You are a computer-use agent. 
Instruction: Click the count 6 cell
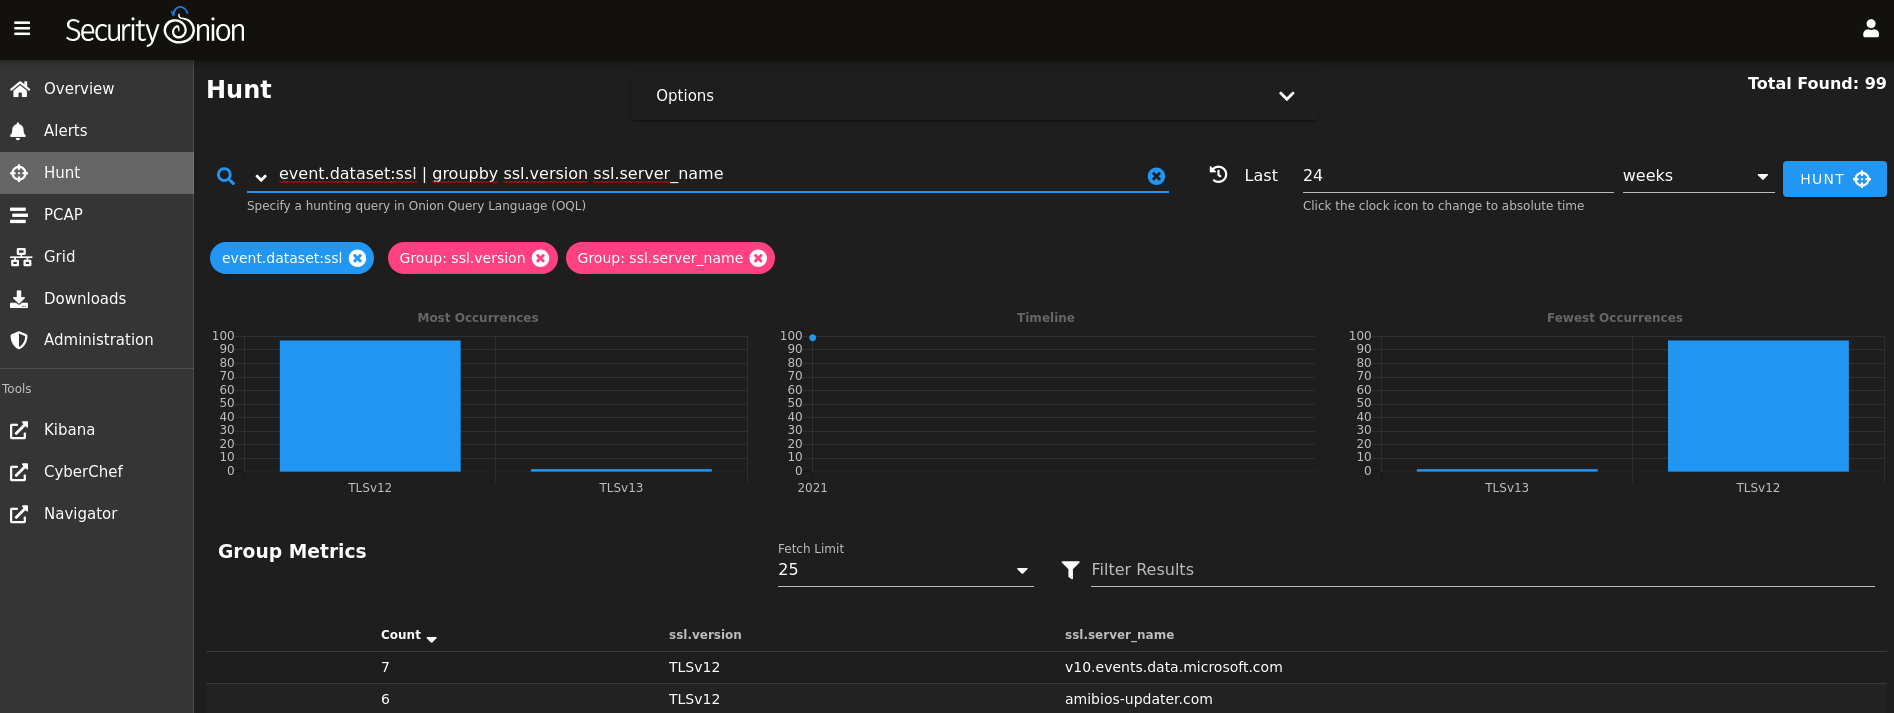pos(385,699)
